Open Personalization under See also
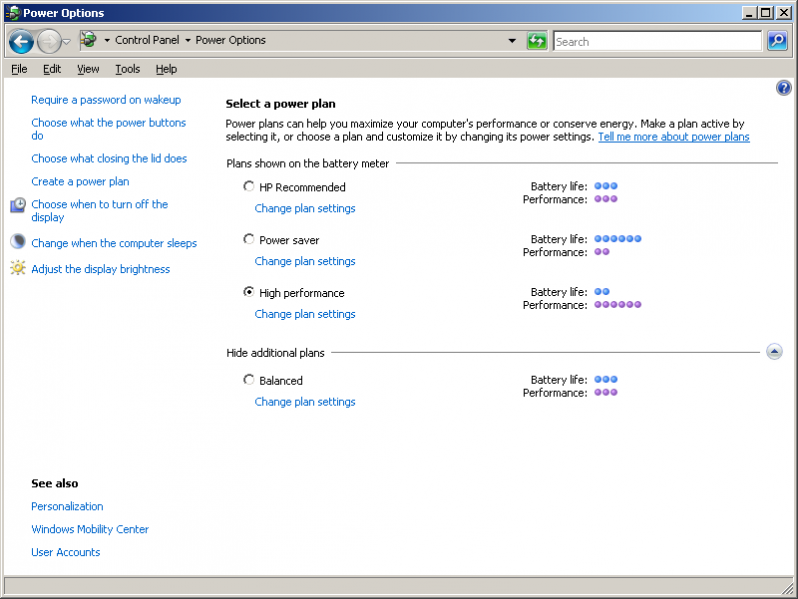This screenshot has height=599, width=798. pos(67,506)
